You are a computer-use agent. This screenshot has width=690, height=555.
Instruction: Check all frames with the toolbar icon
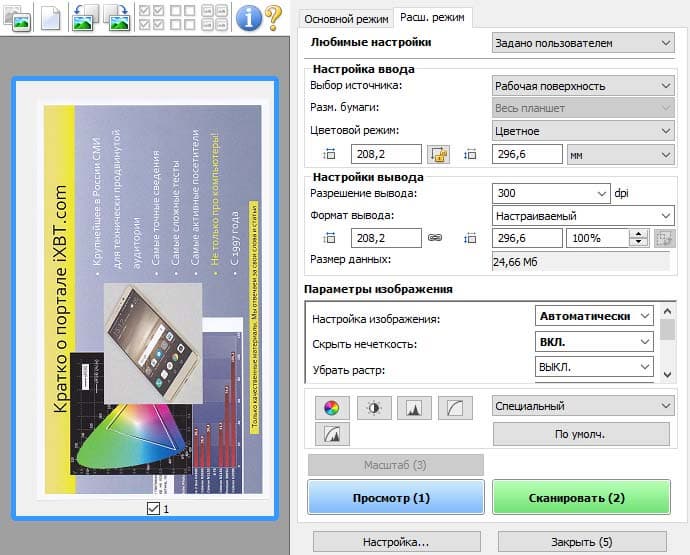tap(151, 18)
